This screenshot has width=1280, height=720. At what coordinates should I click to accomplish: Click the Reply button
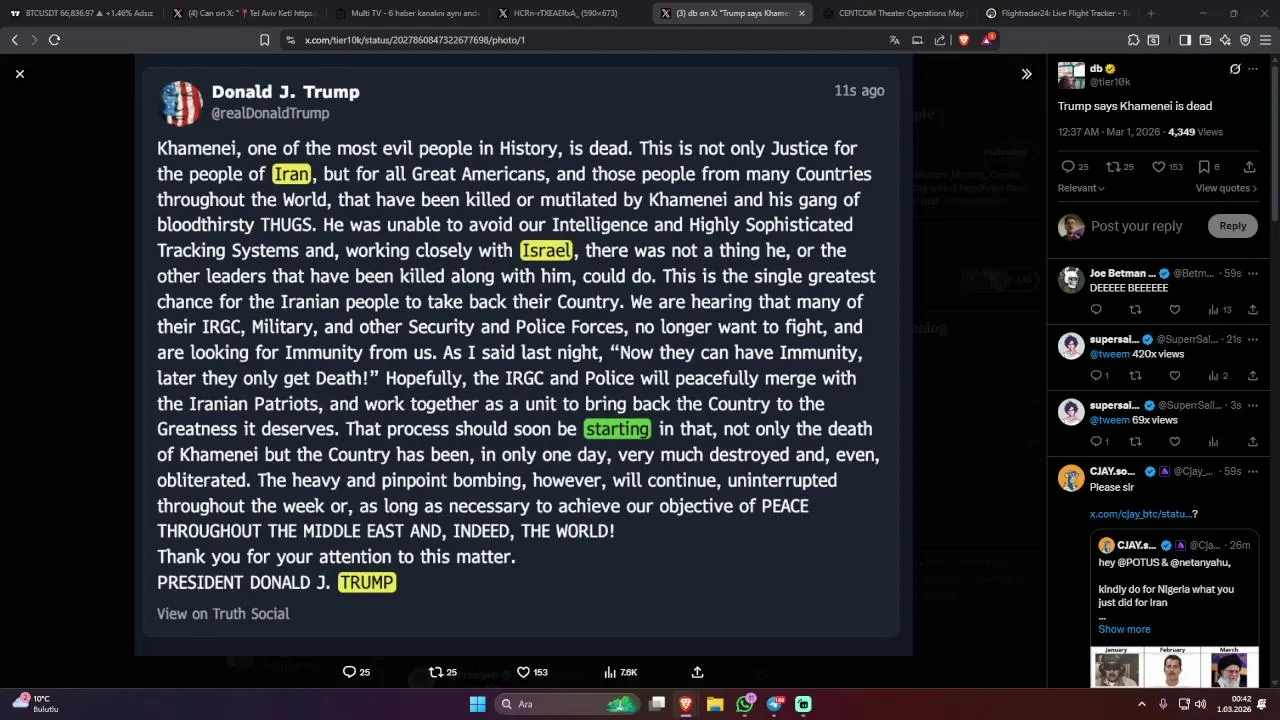1232,226
